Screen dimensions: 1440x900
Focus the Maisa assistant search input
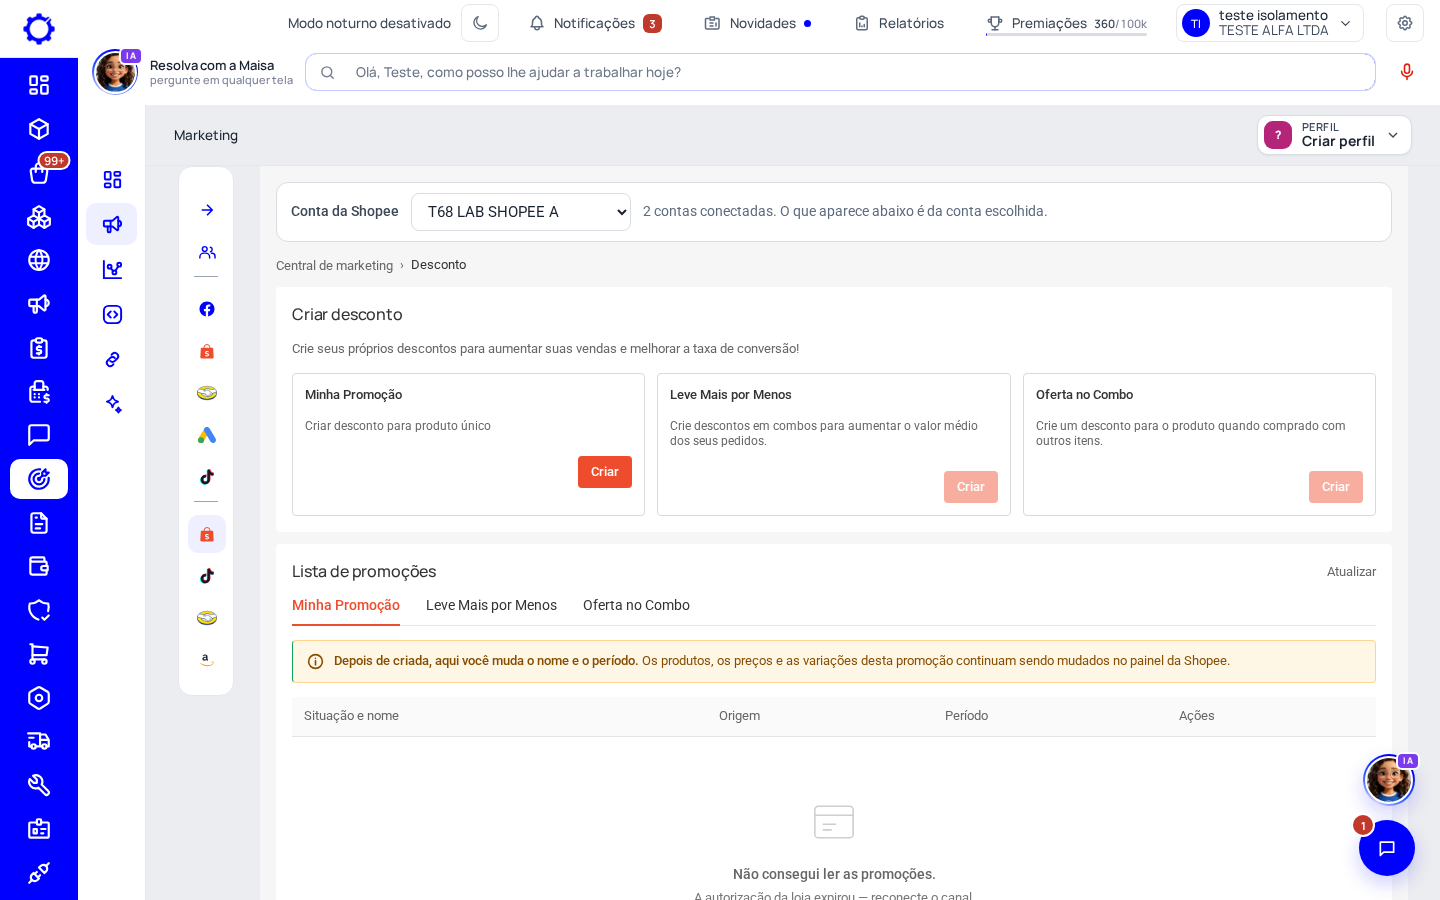(840, 72)
